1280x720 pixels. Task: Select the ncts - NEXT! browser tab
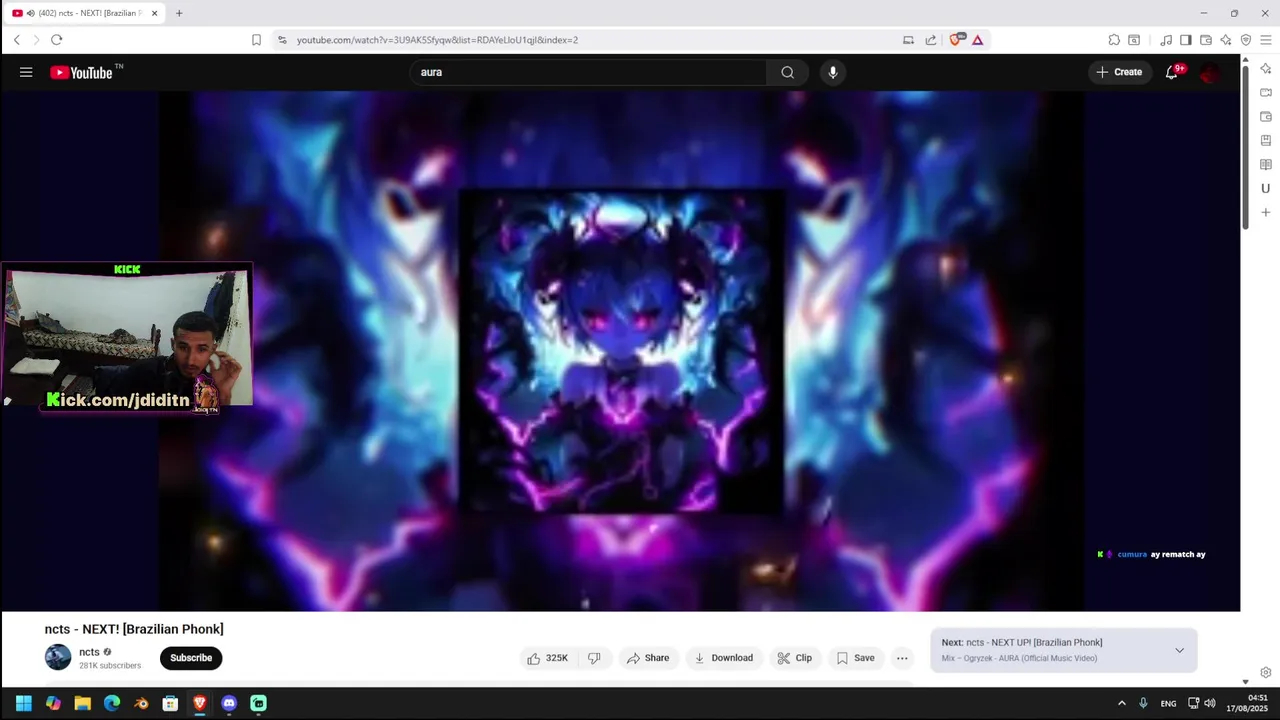point(85,13)
